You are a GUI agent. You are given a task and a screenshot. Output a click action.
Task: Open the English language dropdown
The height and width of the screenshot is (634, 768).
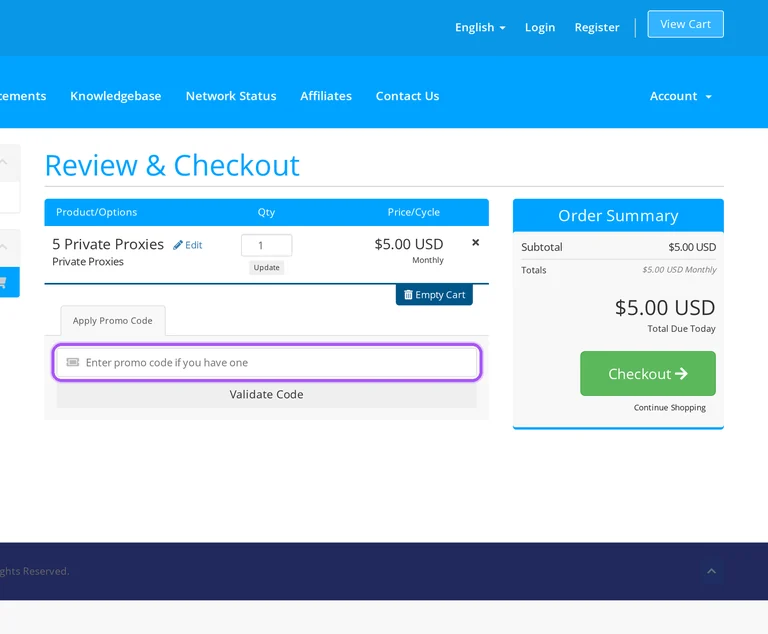coord(480,27)
